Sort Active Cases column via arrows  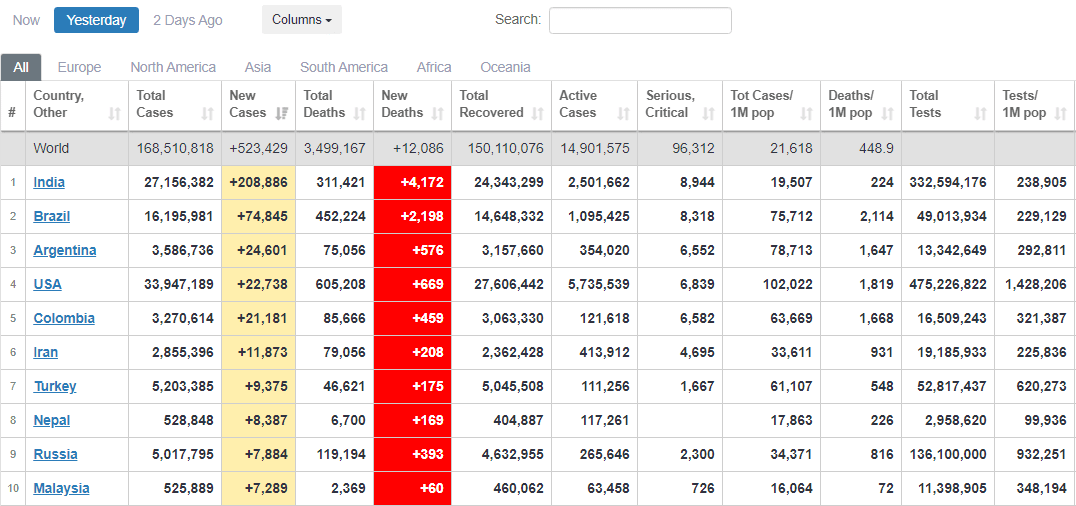624,114
